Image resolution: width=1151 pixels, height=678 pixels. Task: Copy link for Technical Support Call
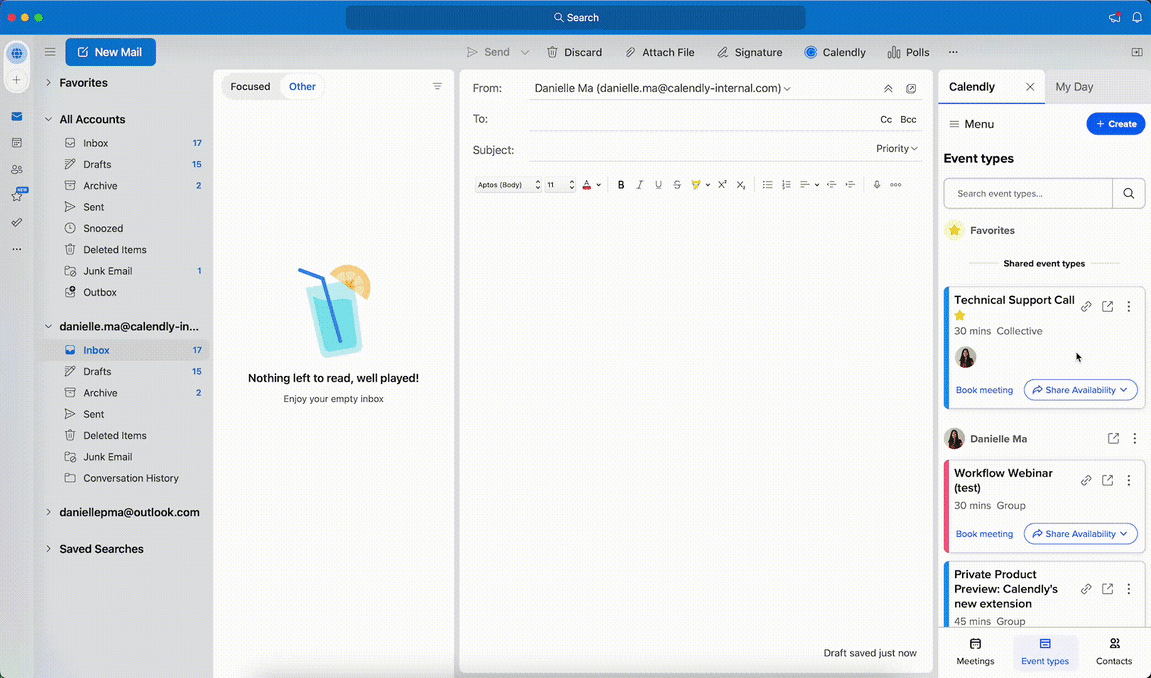tap(1086, 307)
